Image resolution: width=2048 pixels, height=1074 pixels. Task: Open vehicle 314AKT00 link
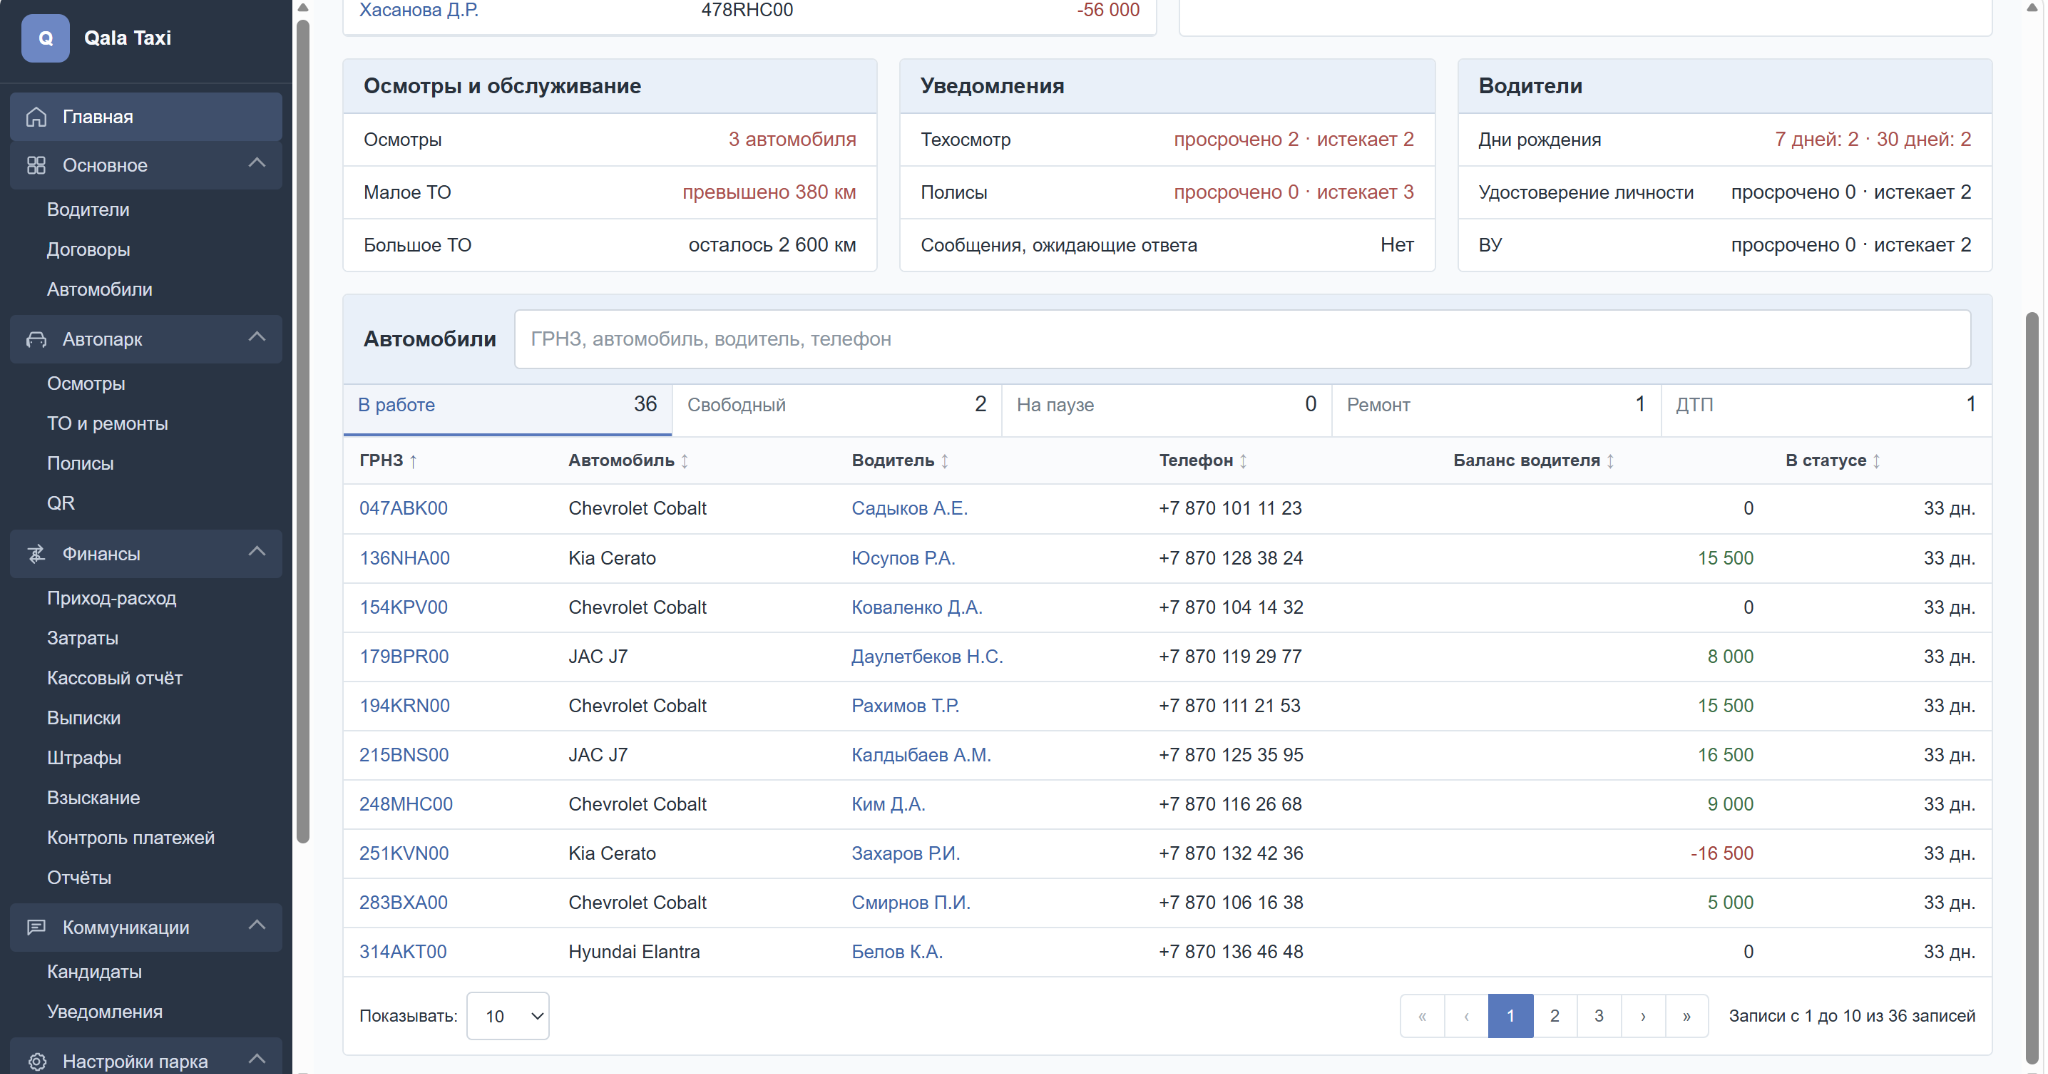click(403, 952)
